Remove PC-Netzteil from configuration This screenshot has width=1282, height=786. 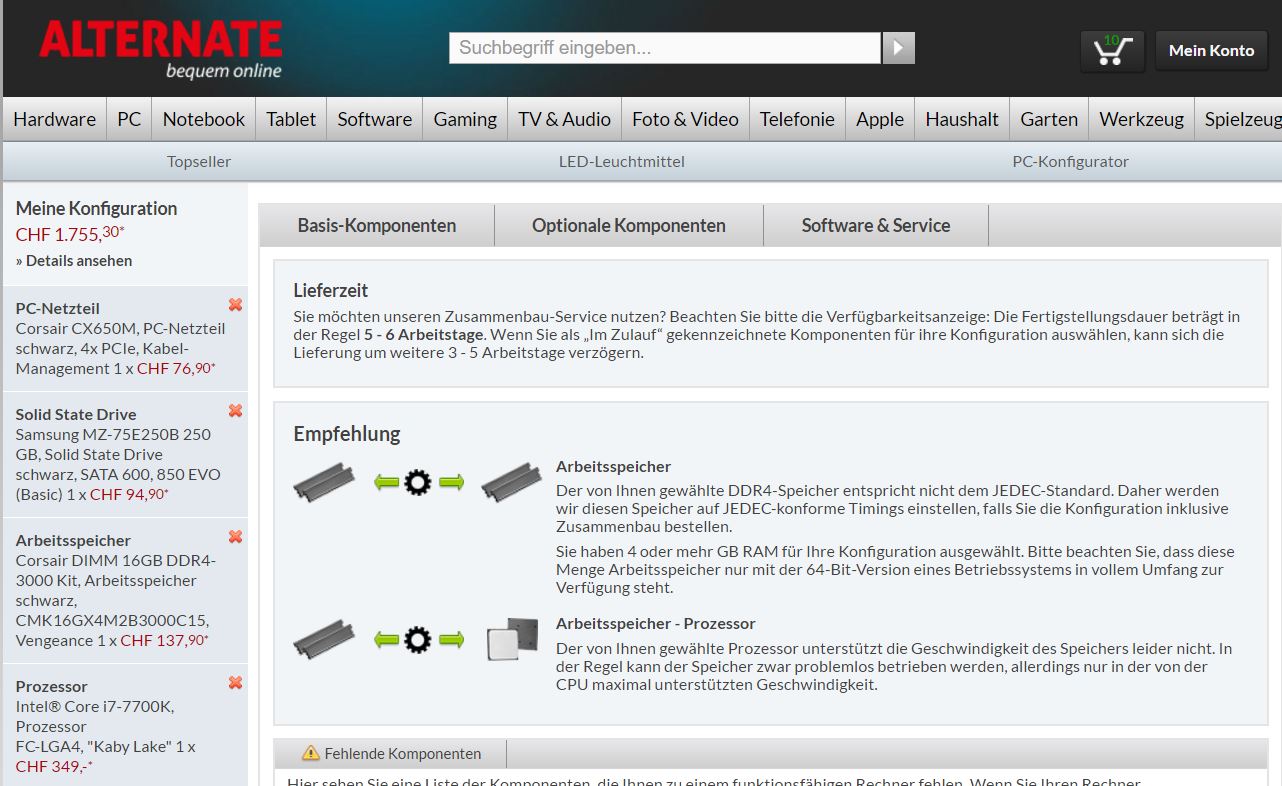(235, 305)
